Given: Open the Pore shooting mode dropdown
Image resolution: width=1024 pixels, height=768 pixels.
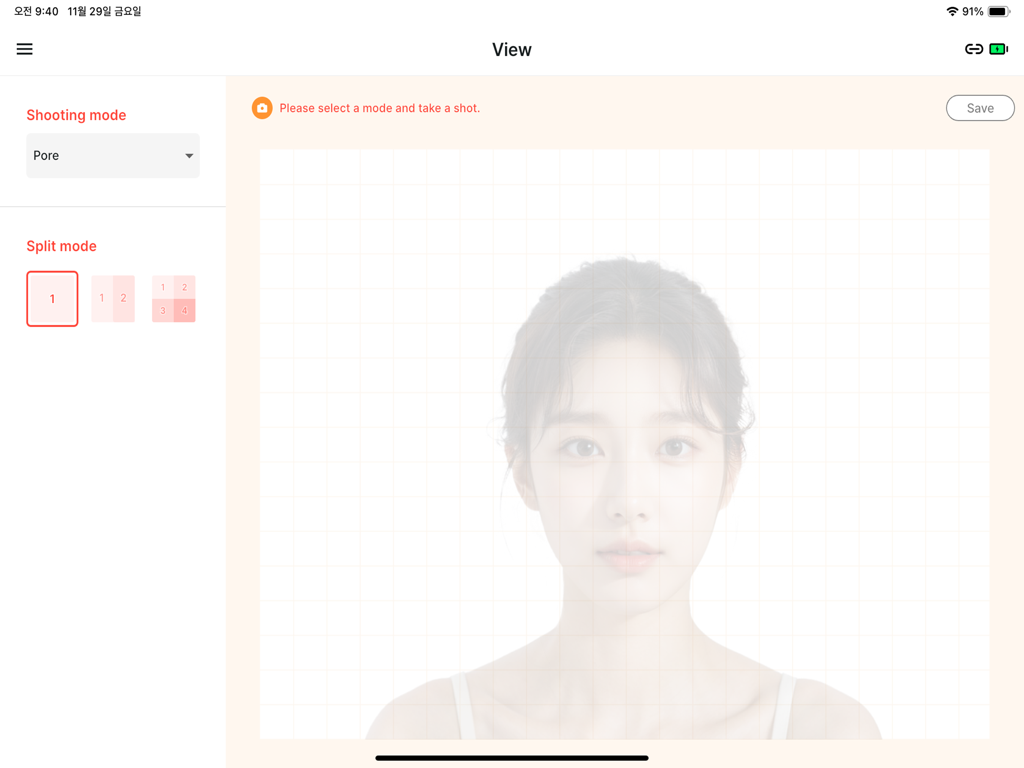Looking at the screenshot, I should click(112, 156).
